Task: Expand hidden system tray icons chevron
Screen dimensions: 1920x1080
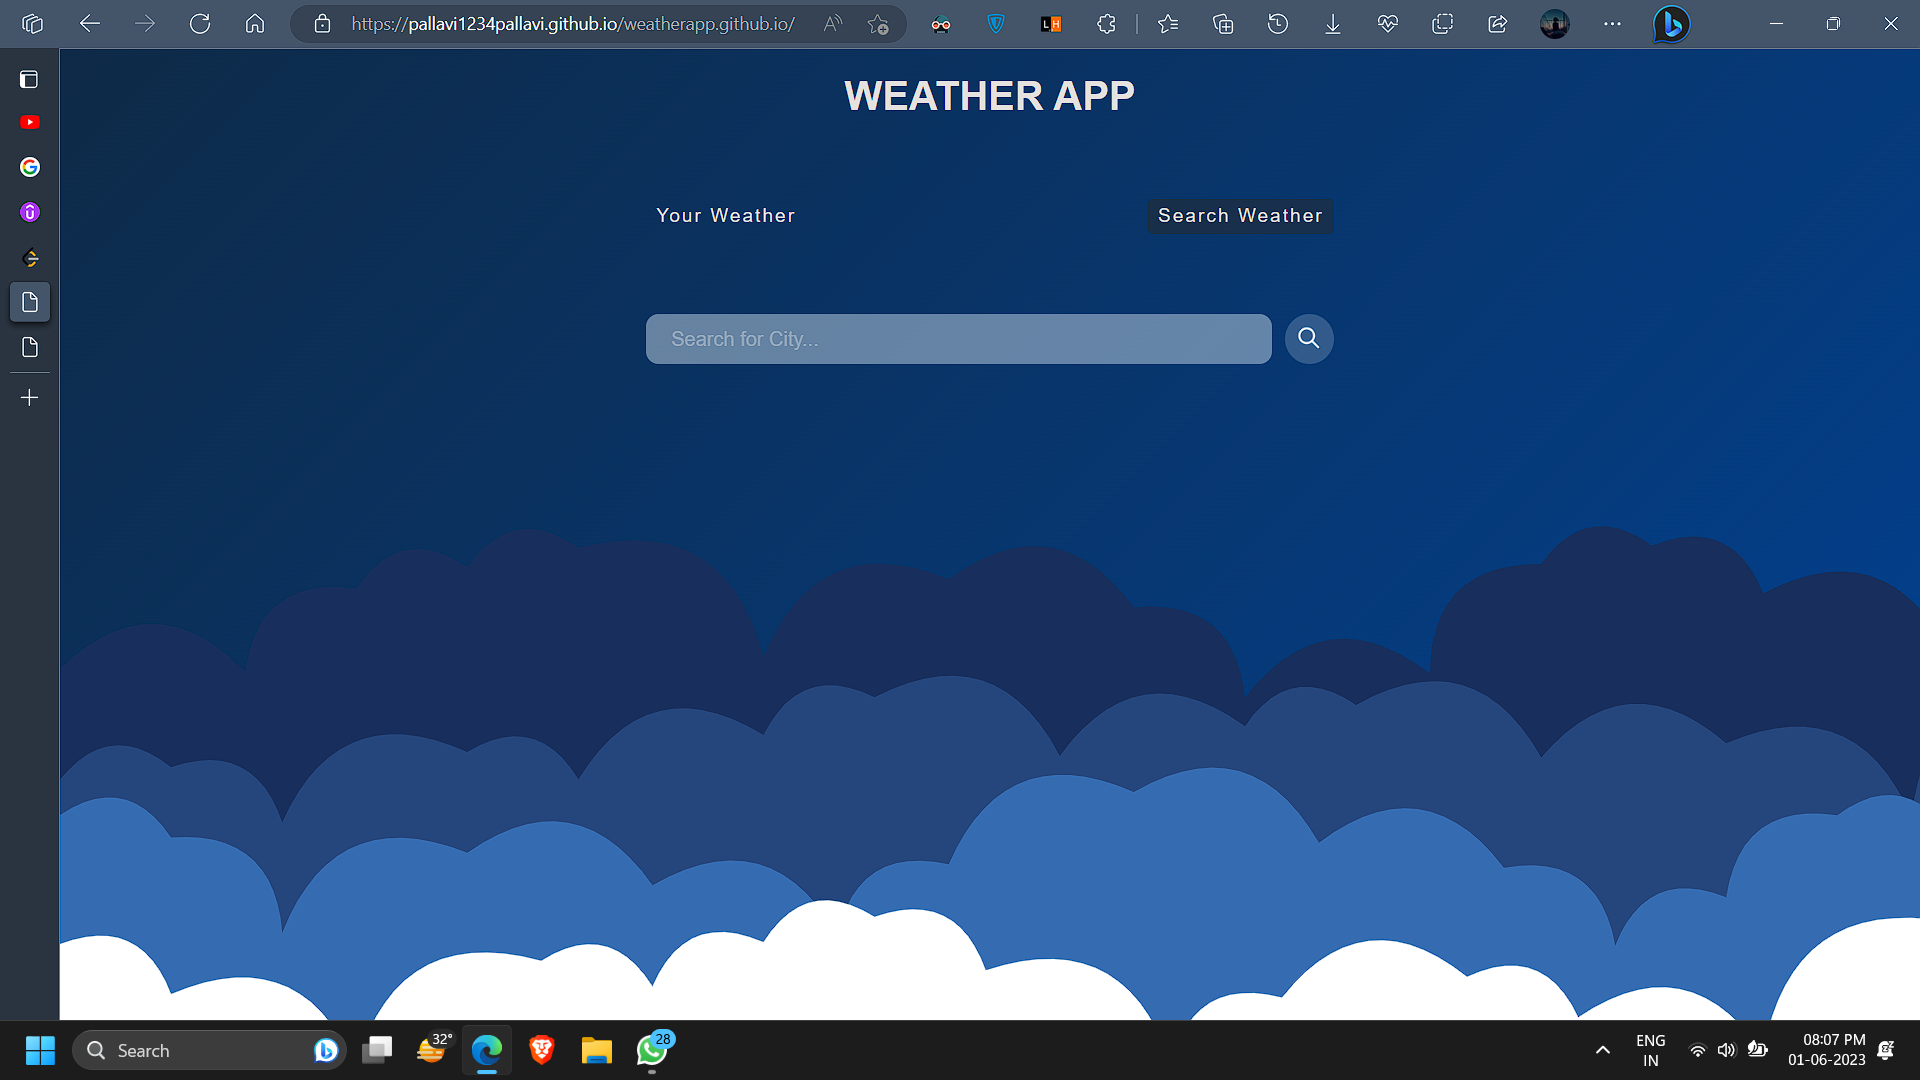Action: click(1602, 1050)
